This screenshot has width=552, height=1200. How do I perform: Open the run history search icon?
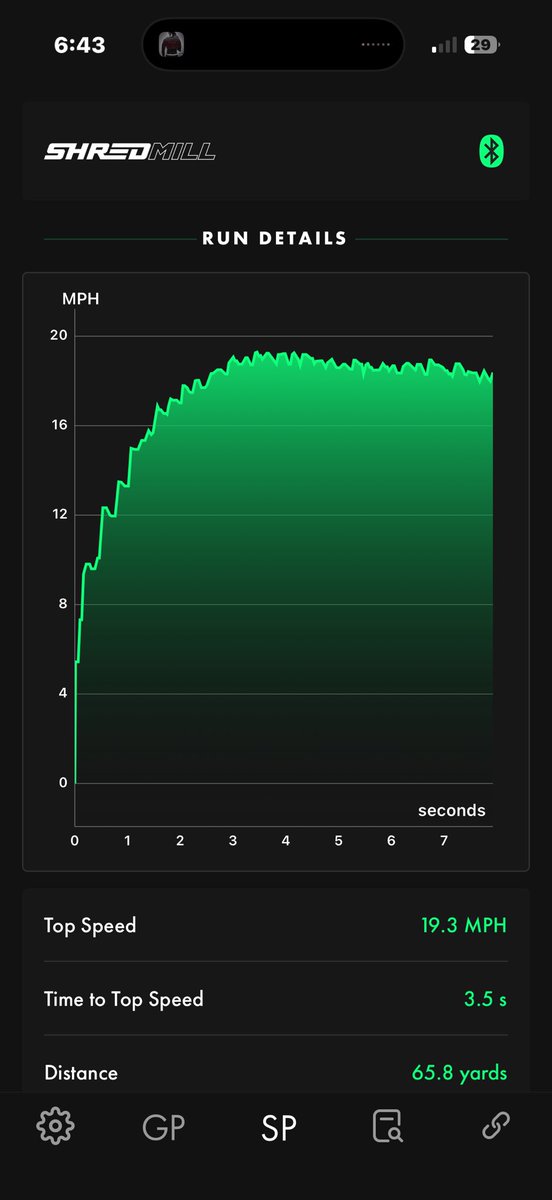[x=387, y=1127]
